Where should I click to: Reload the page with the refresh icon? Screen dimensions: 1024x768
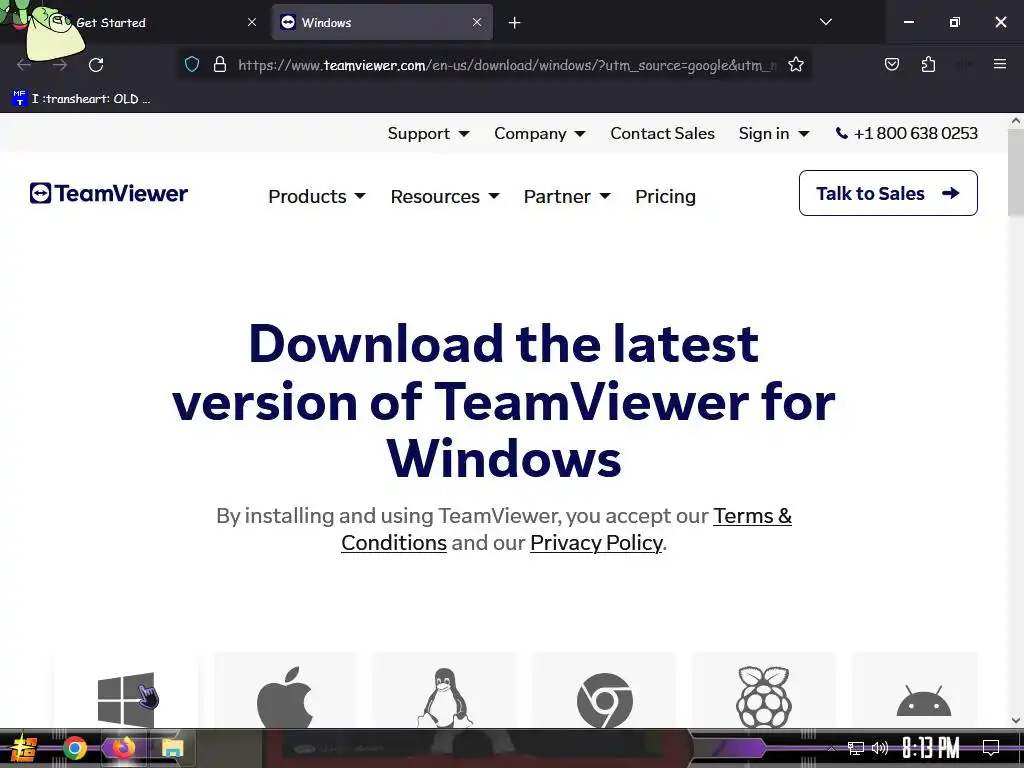tap(96, 65)
